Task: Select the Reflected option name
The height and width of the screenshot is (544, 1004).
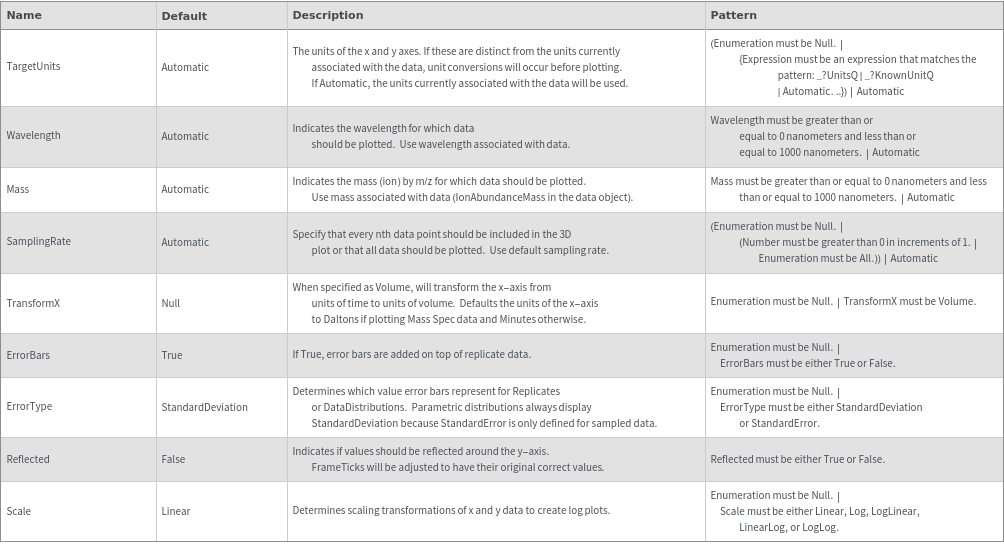Action: [28, 459]
